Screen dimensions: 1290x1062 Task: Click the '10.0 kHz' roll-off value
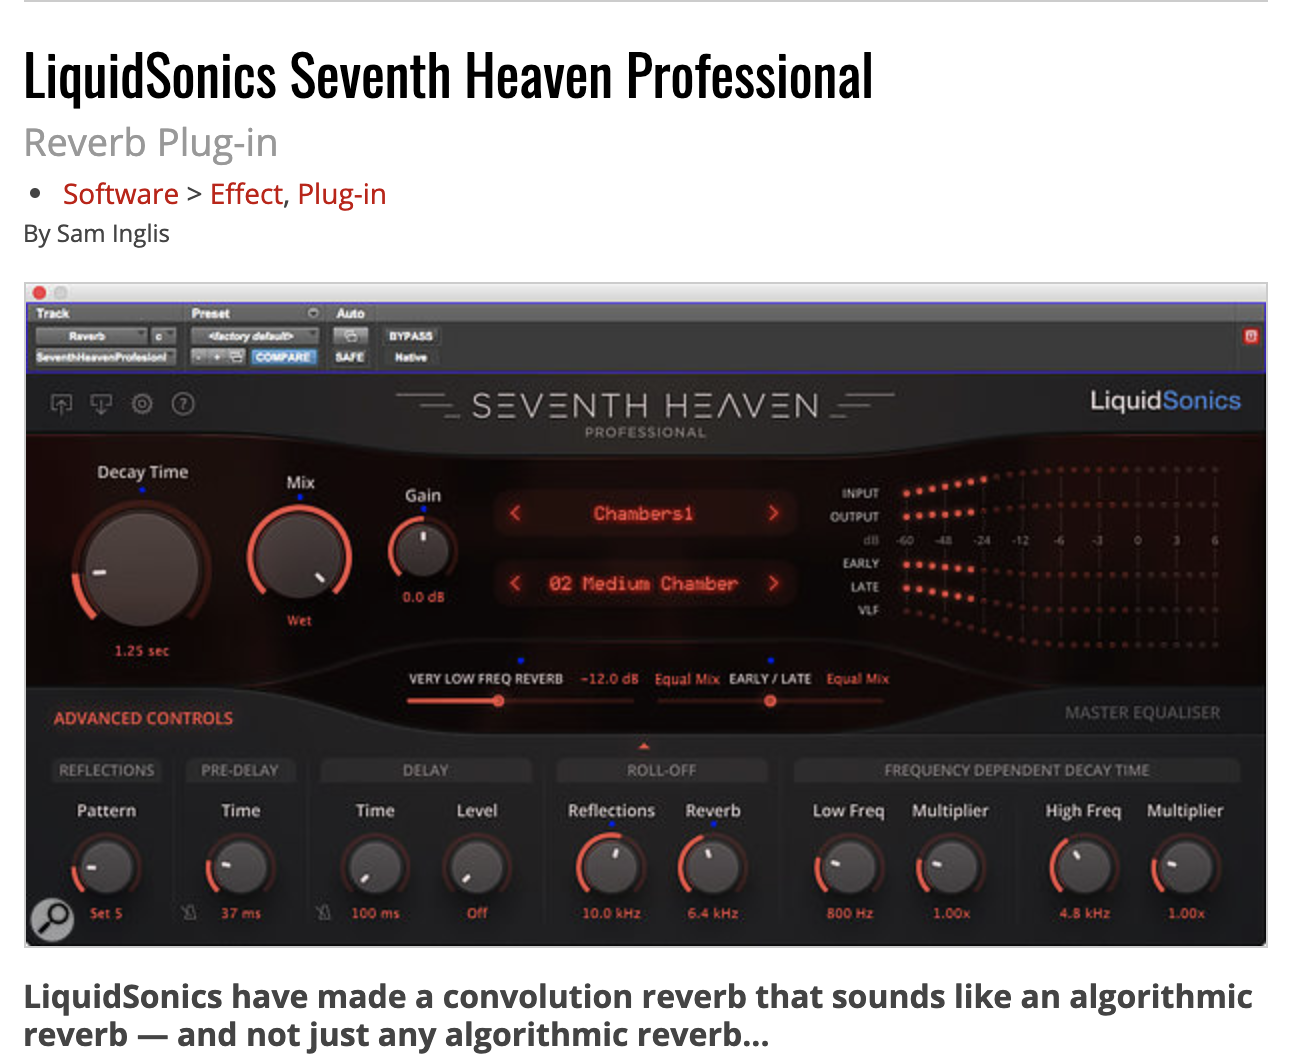(612, 913)
